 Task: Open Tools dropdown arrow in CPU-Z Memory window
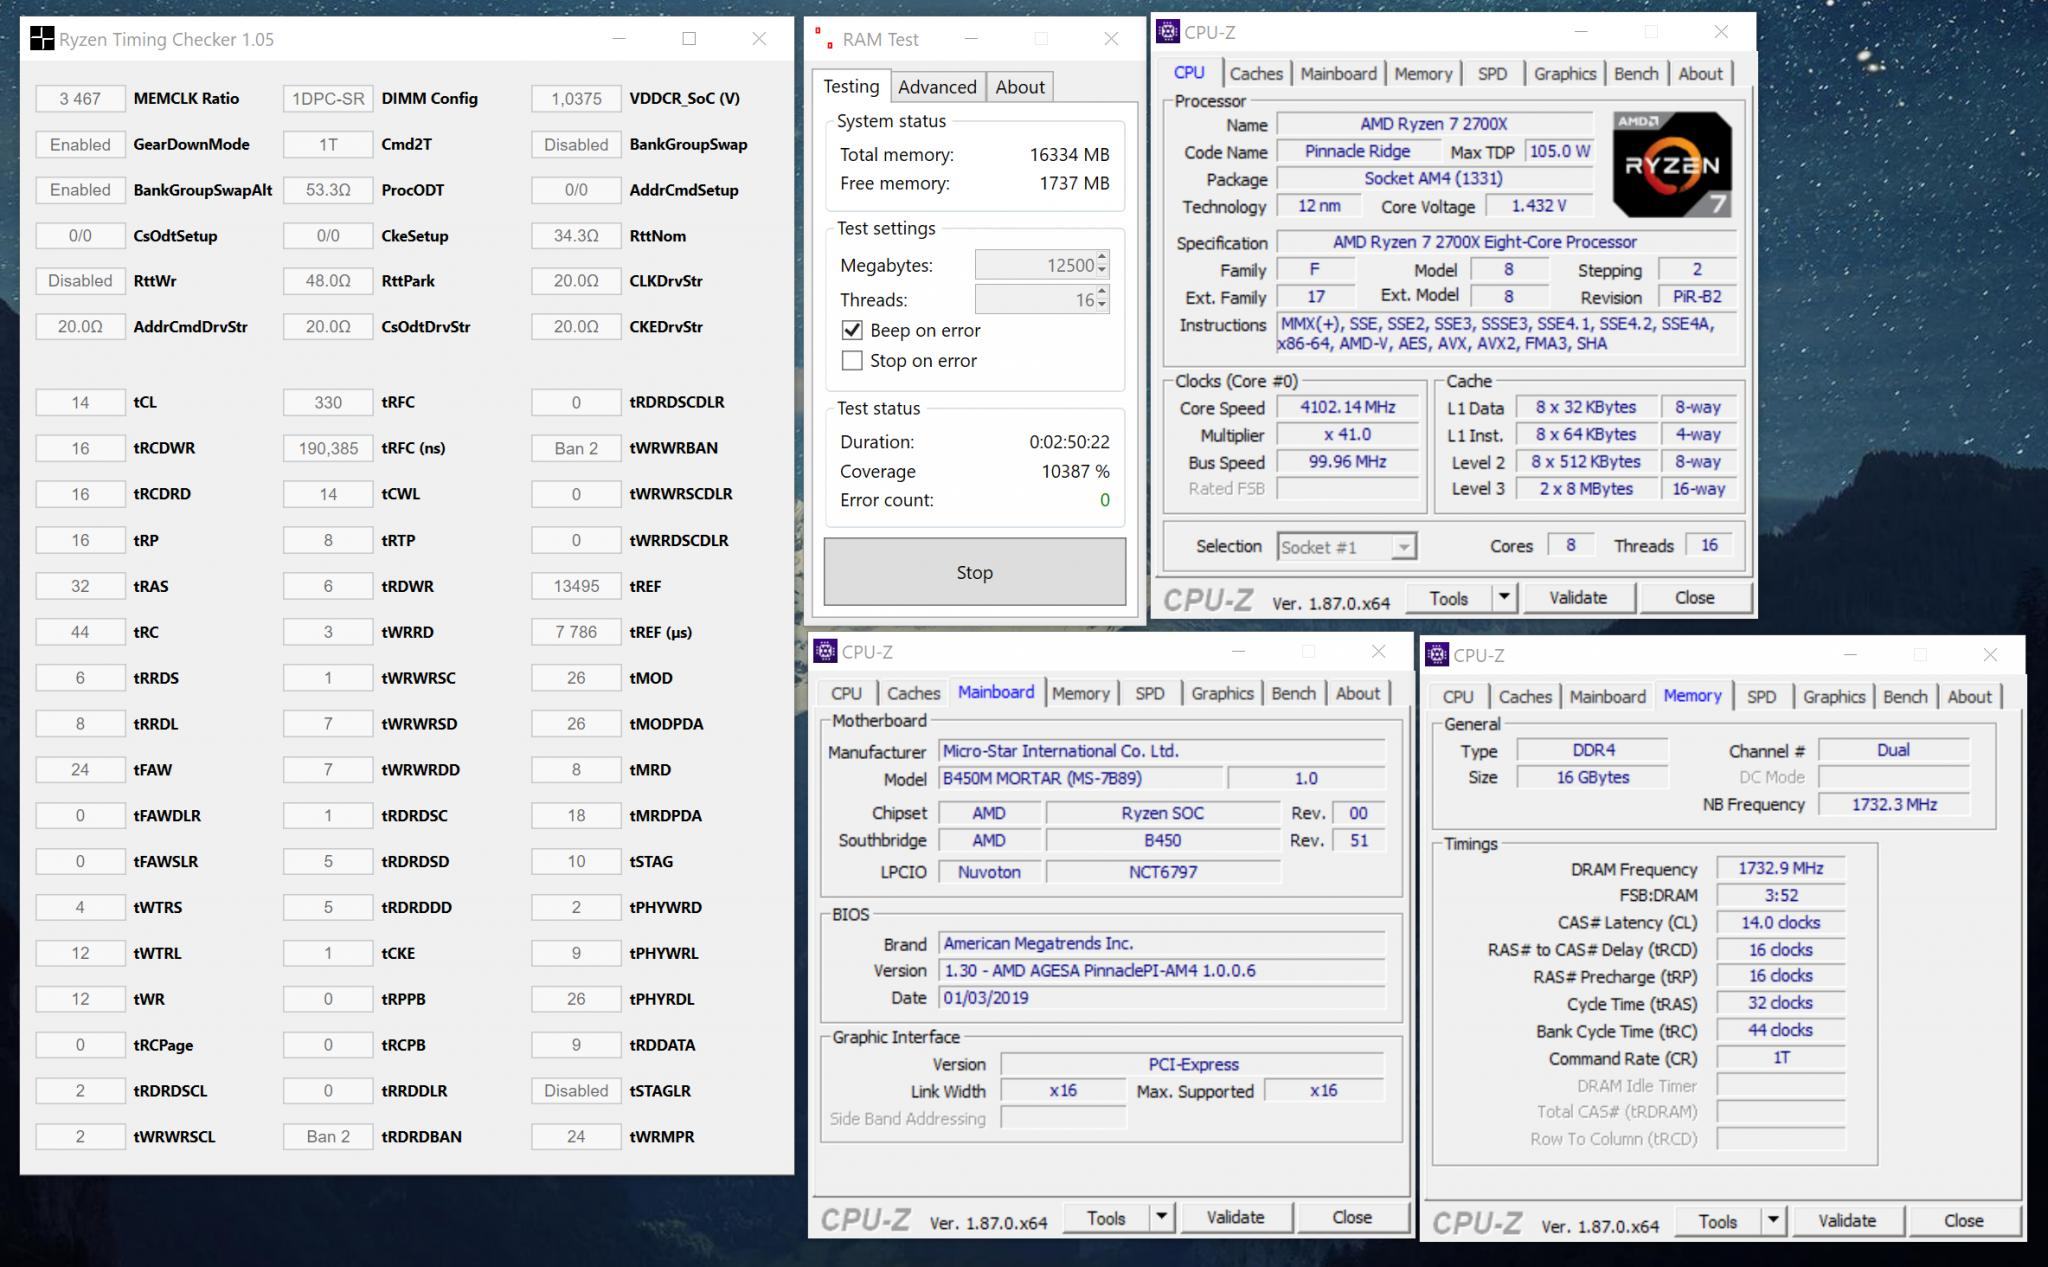1773,1221
